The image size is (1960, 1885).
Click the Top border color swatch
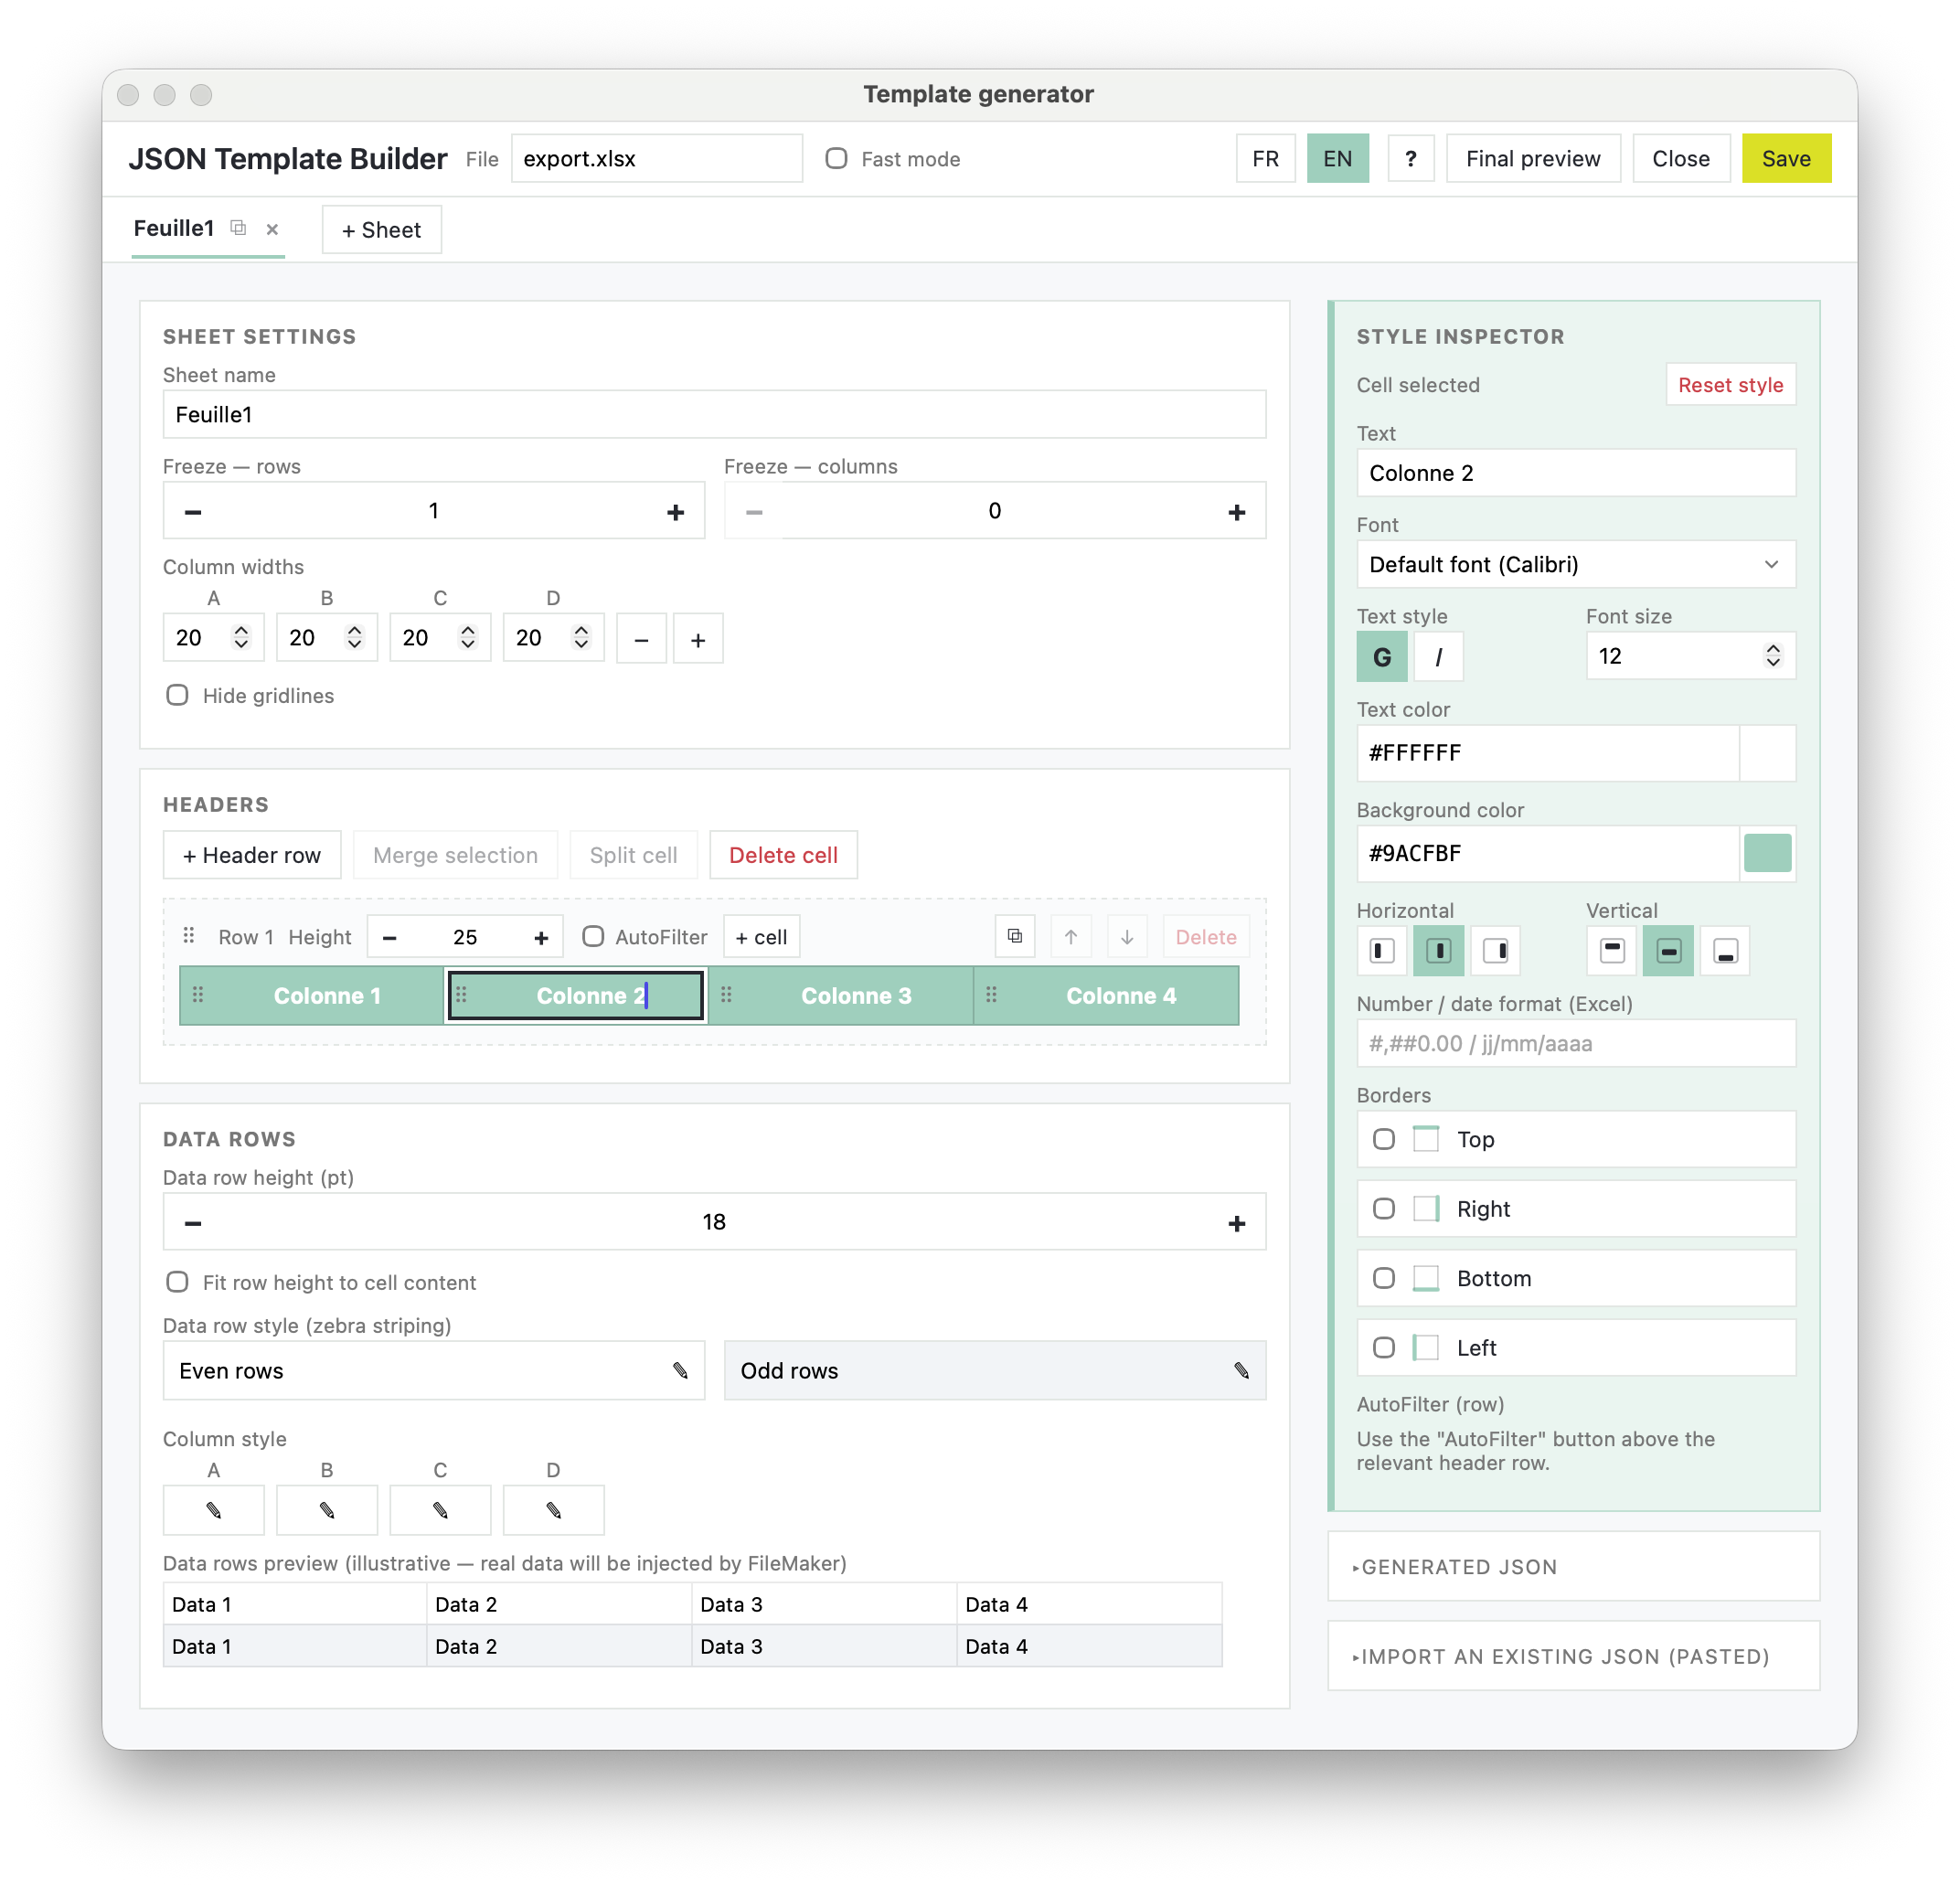click(x=1426, y=1139)
